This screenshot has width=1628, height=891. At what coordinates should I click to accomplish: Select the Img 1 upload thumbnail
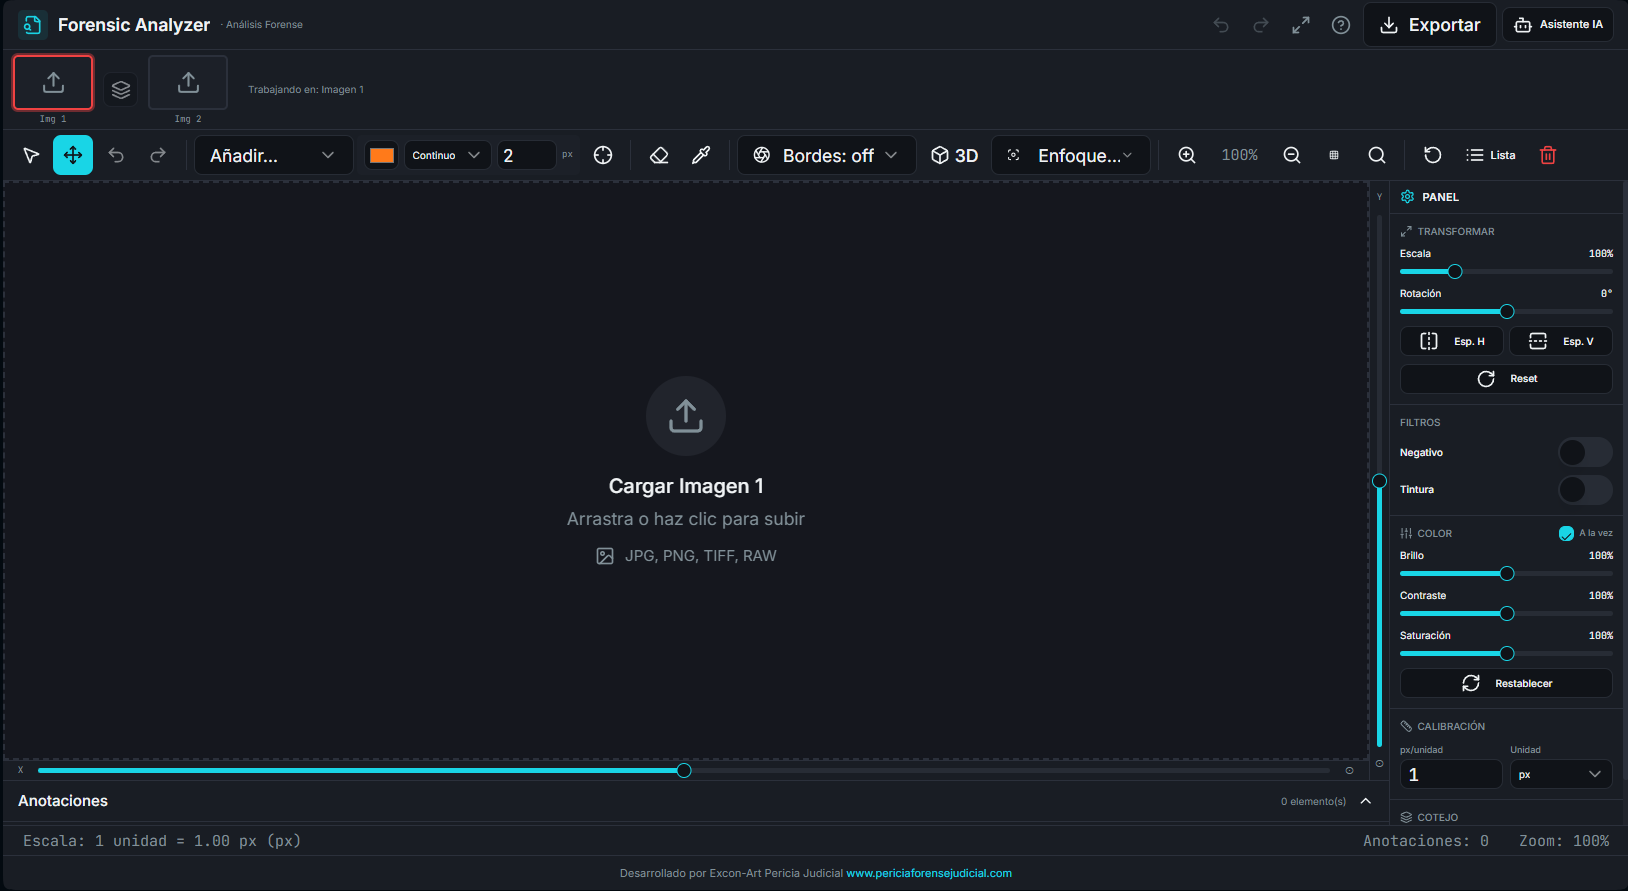pyautogui.click(x=53, y=82)
